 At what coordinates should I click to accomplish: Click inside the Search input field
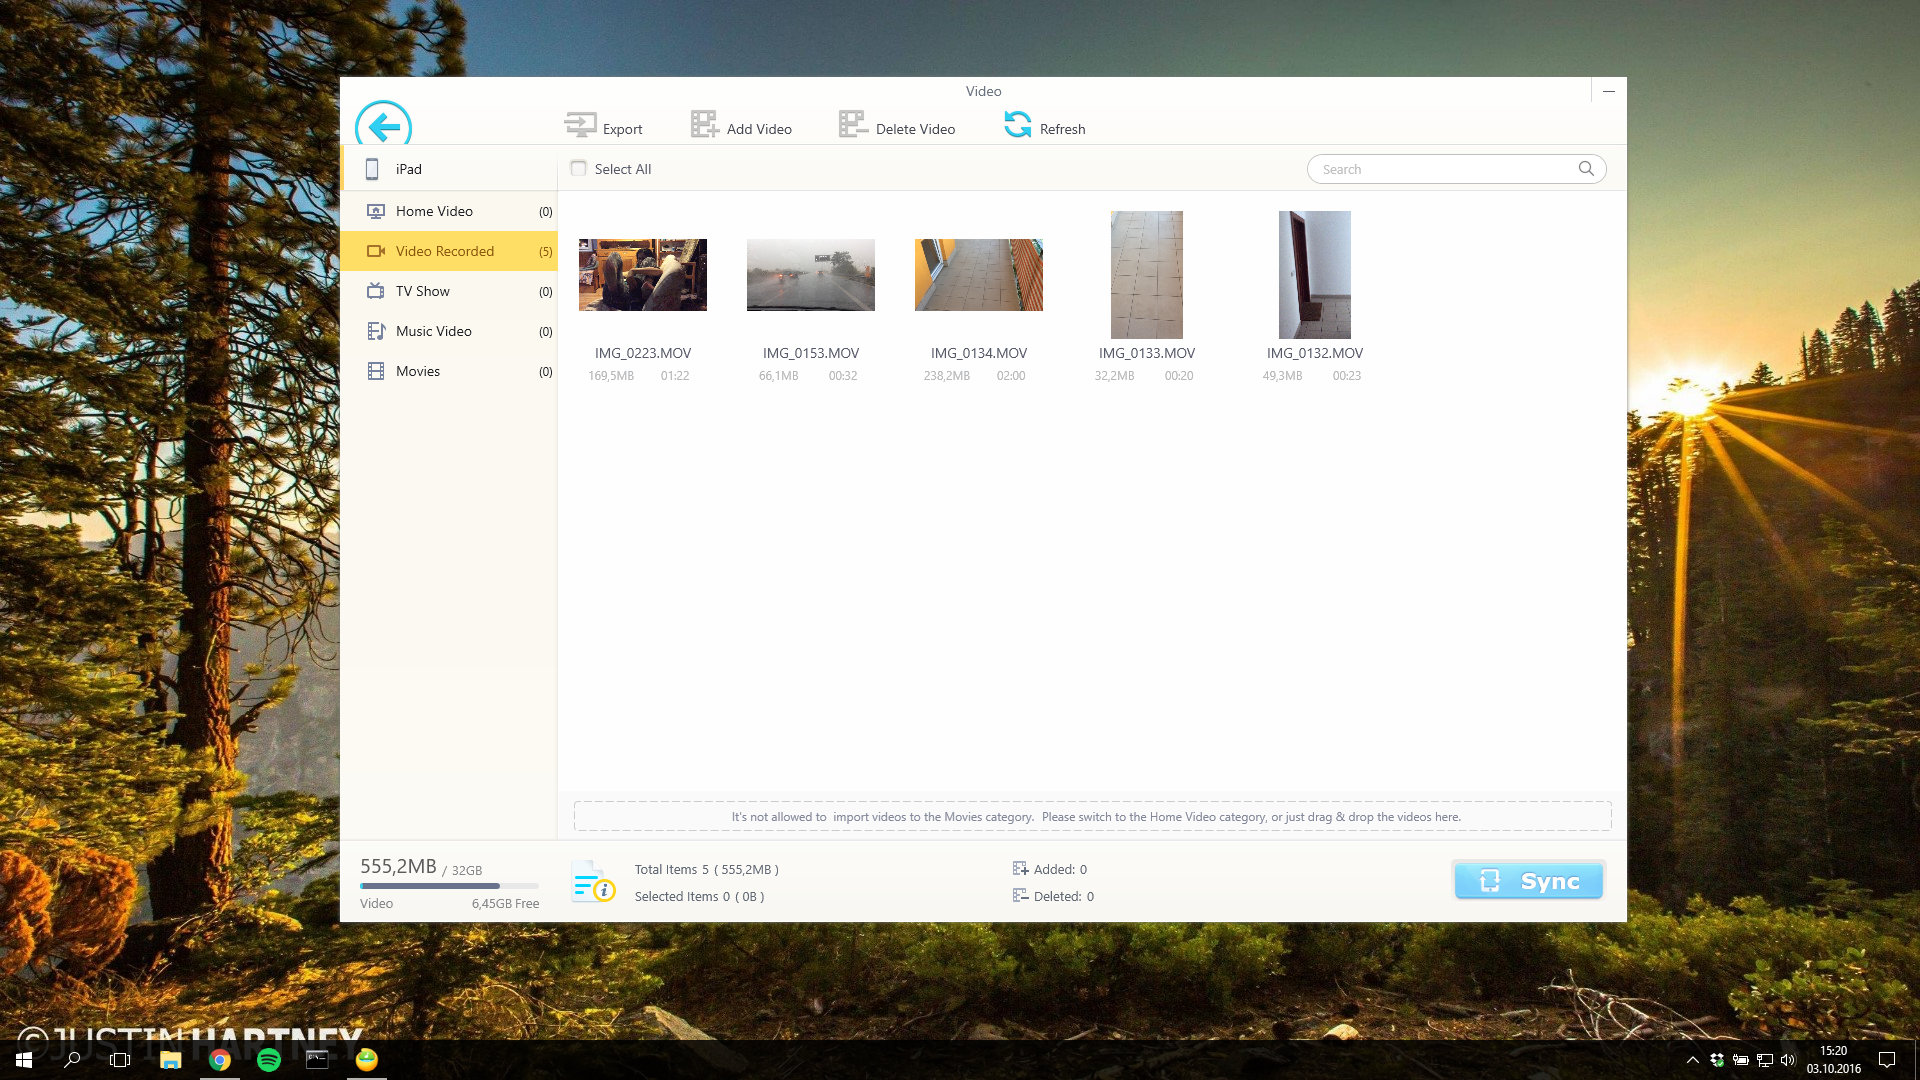coord(1440,169)
